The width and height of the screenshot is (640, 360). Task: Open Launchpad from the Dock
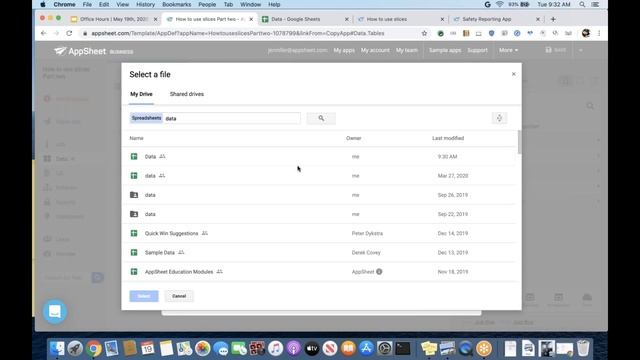point(75,349)
